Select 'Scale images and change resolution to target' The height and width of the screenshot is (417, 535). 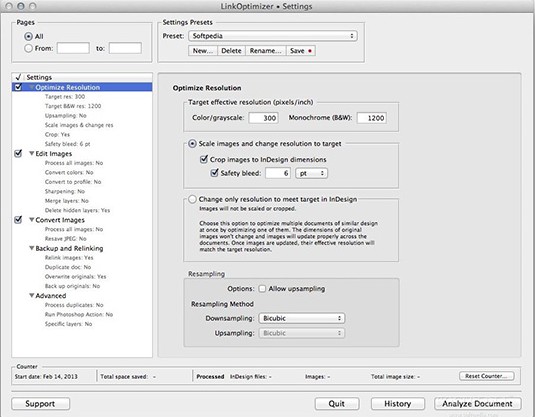click(x=192, y=144)
